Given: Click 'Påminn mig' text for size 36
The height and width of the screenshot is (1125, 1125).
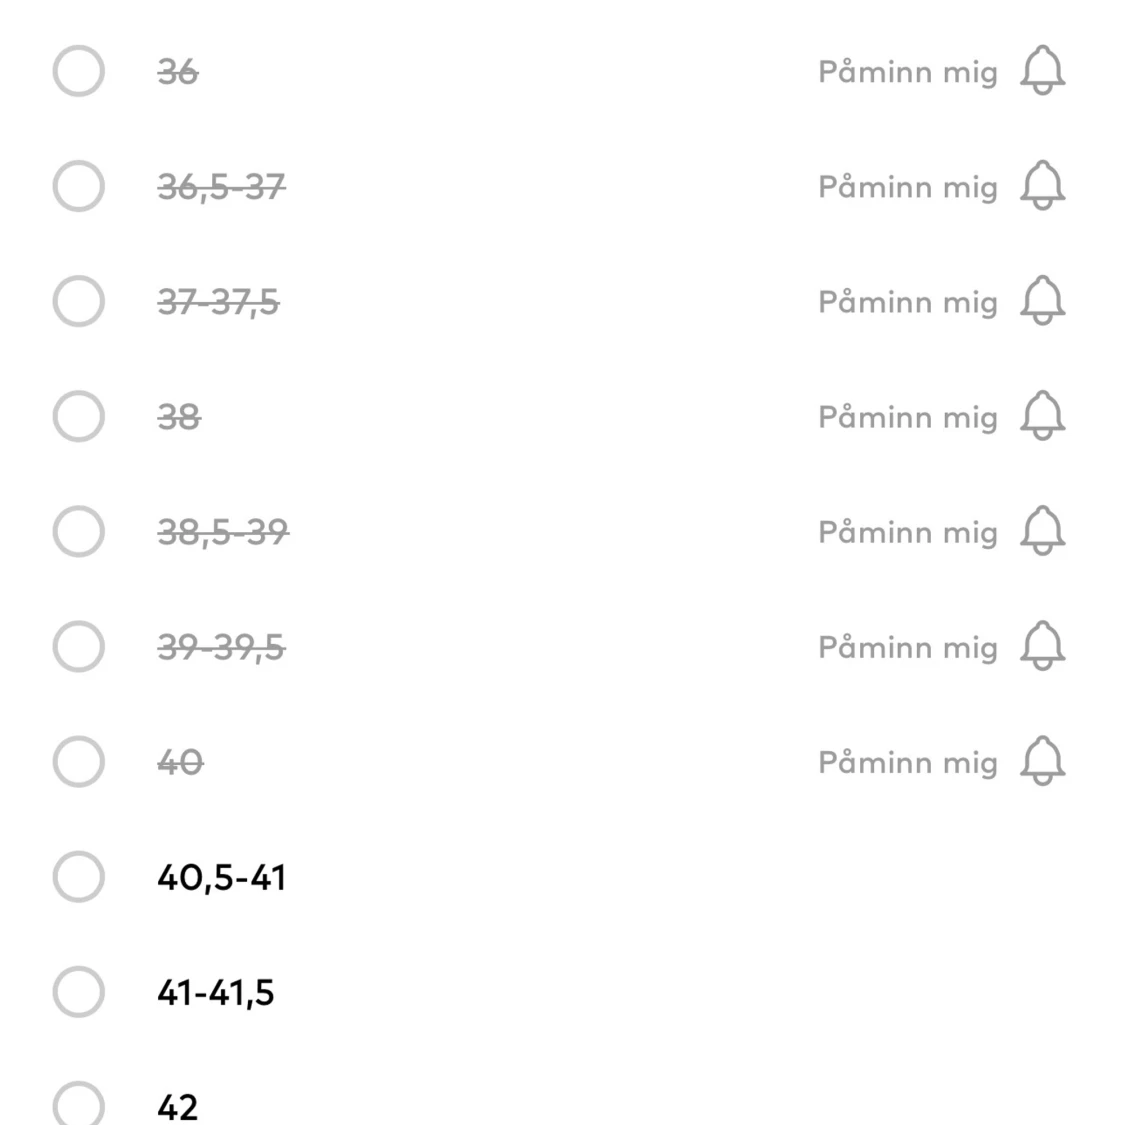Looking at the screenshot, I should [x=907, y=72].
